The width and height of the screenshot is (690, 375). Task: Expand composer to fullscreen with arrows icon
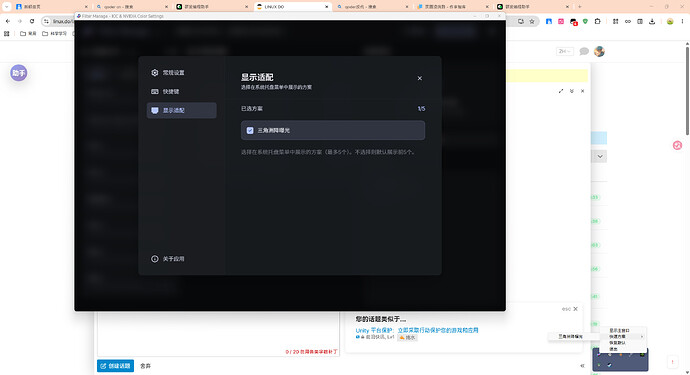coord(561,91)
